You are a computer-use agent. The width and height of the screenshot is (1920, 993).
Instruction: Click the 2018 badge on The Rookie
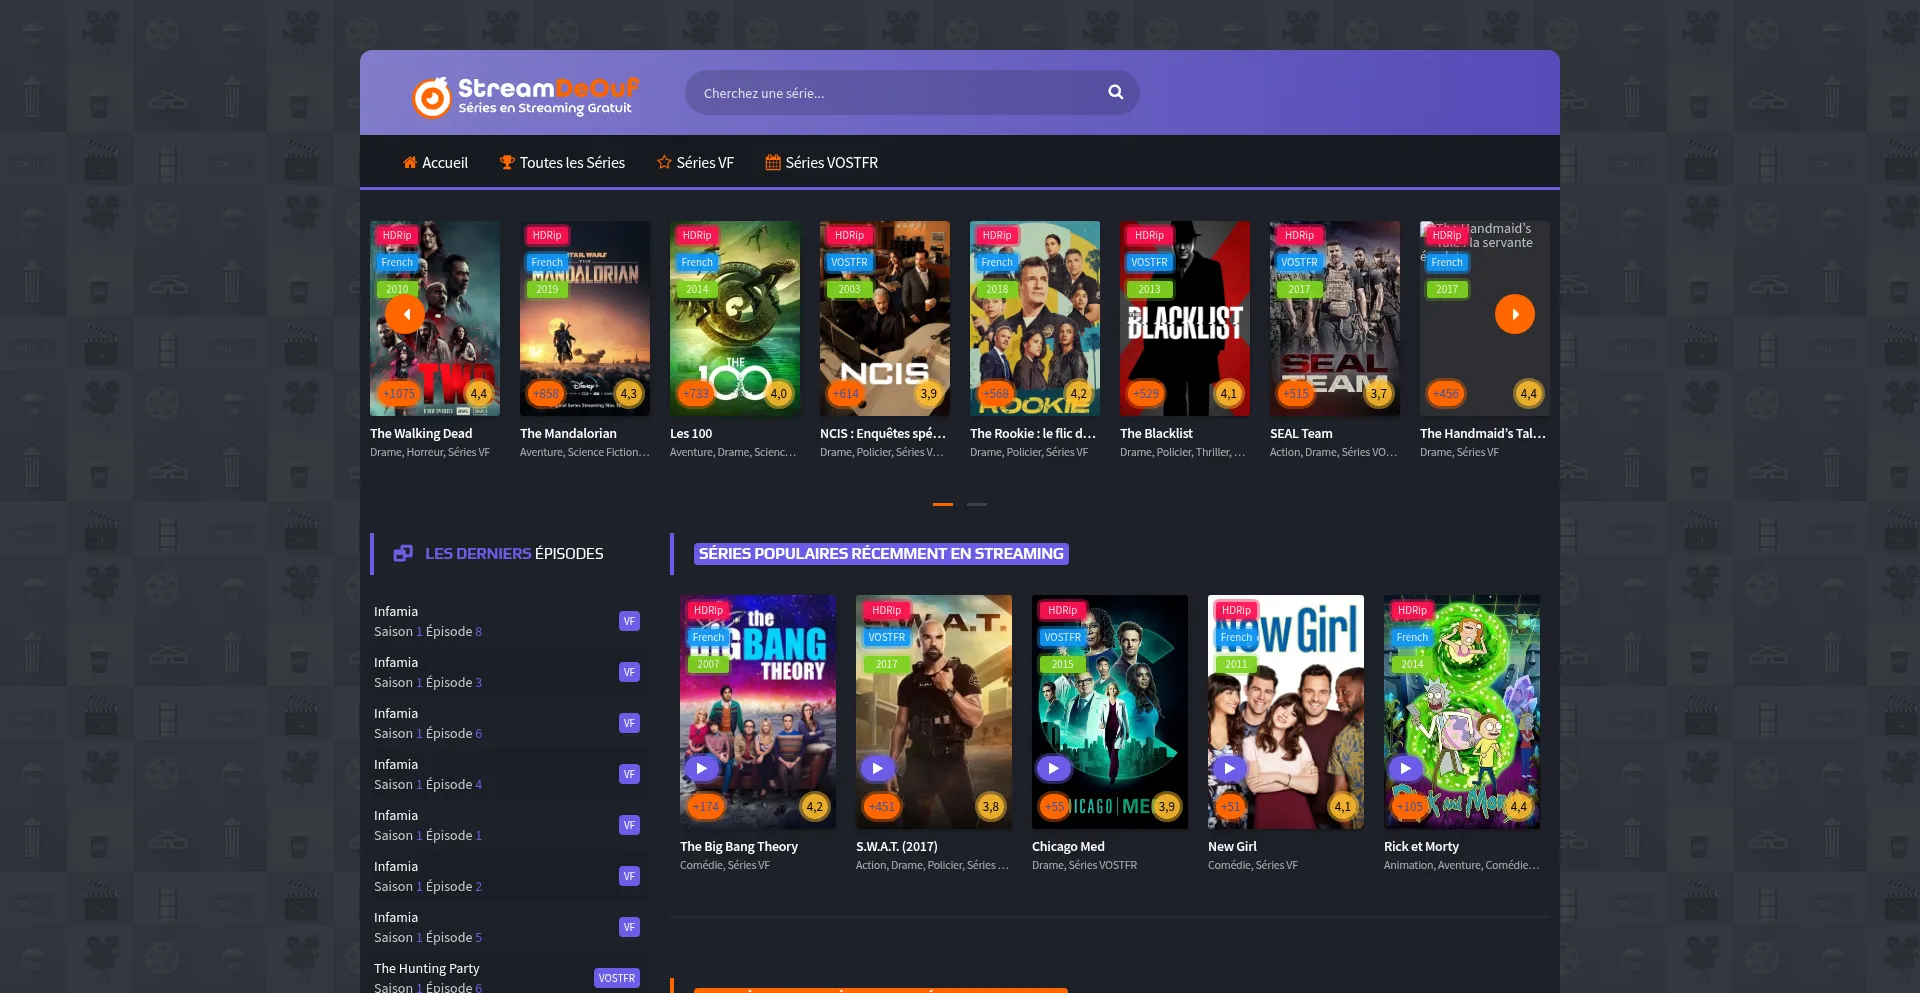click(997, 289)
